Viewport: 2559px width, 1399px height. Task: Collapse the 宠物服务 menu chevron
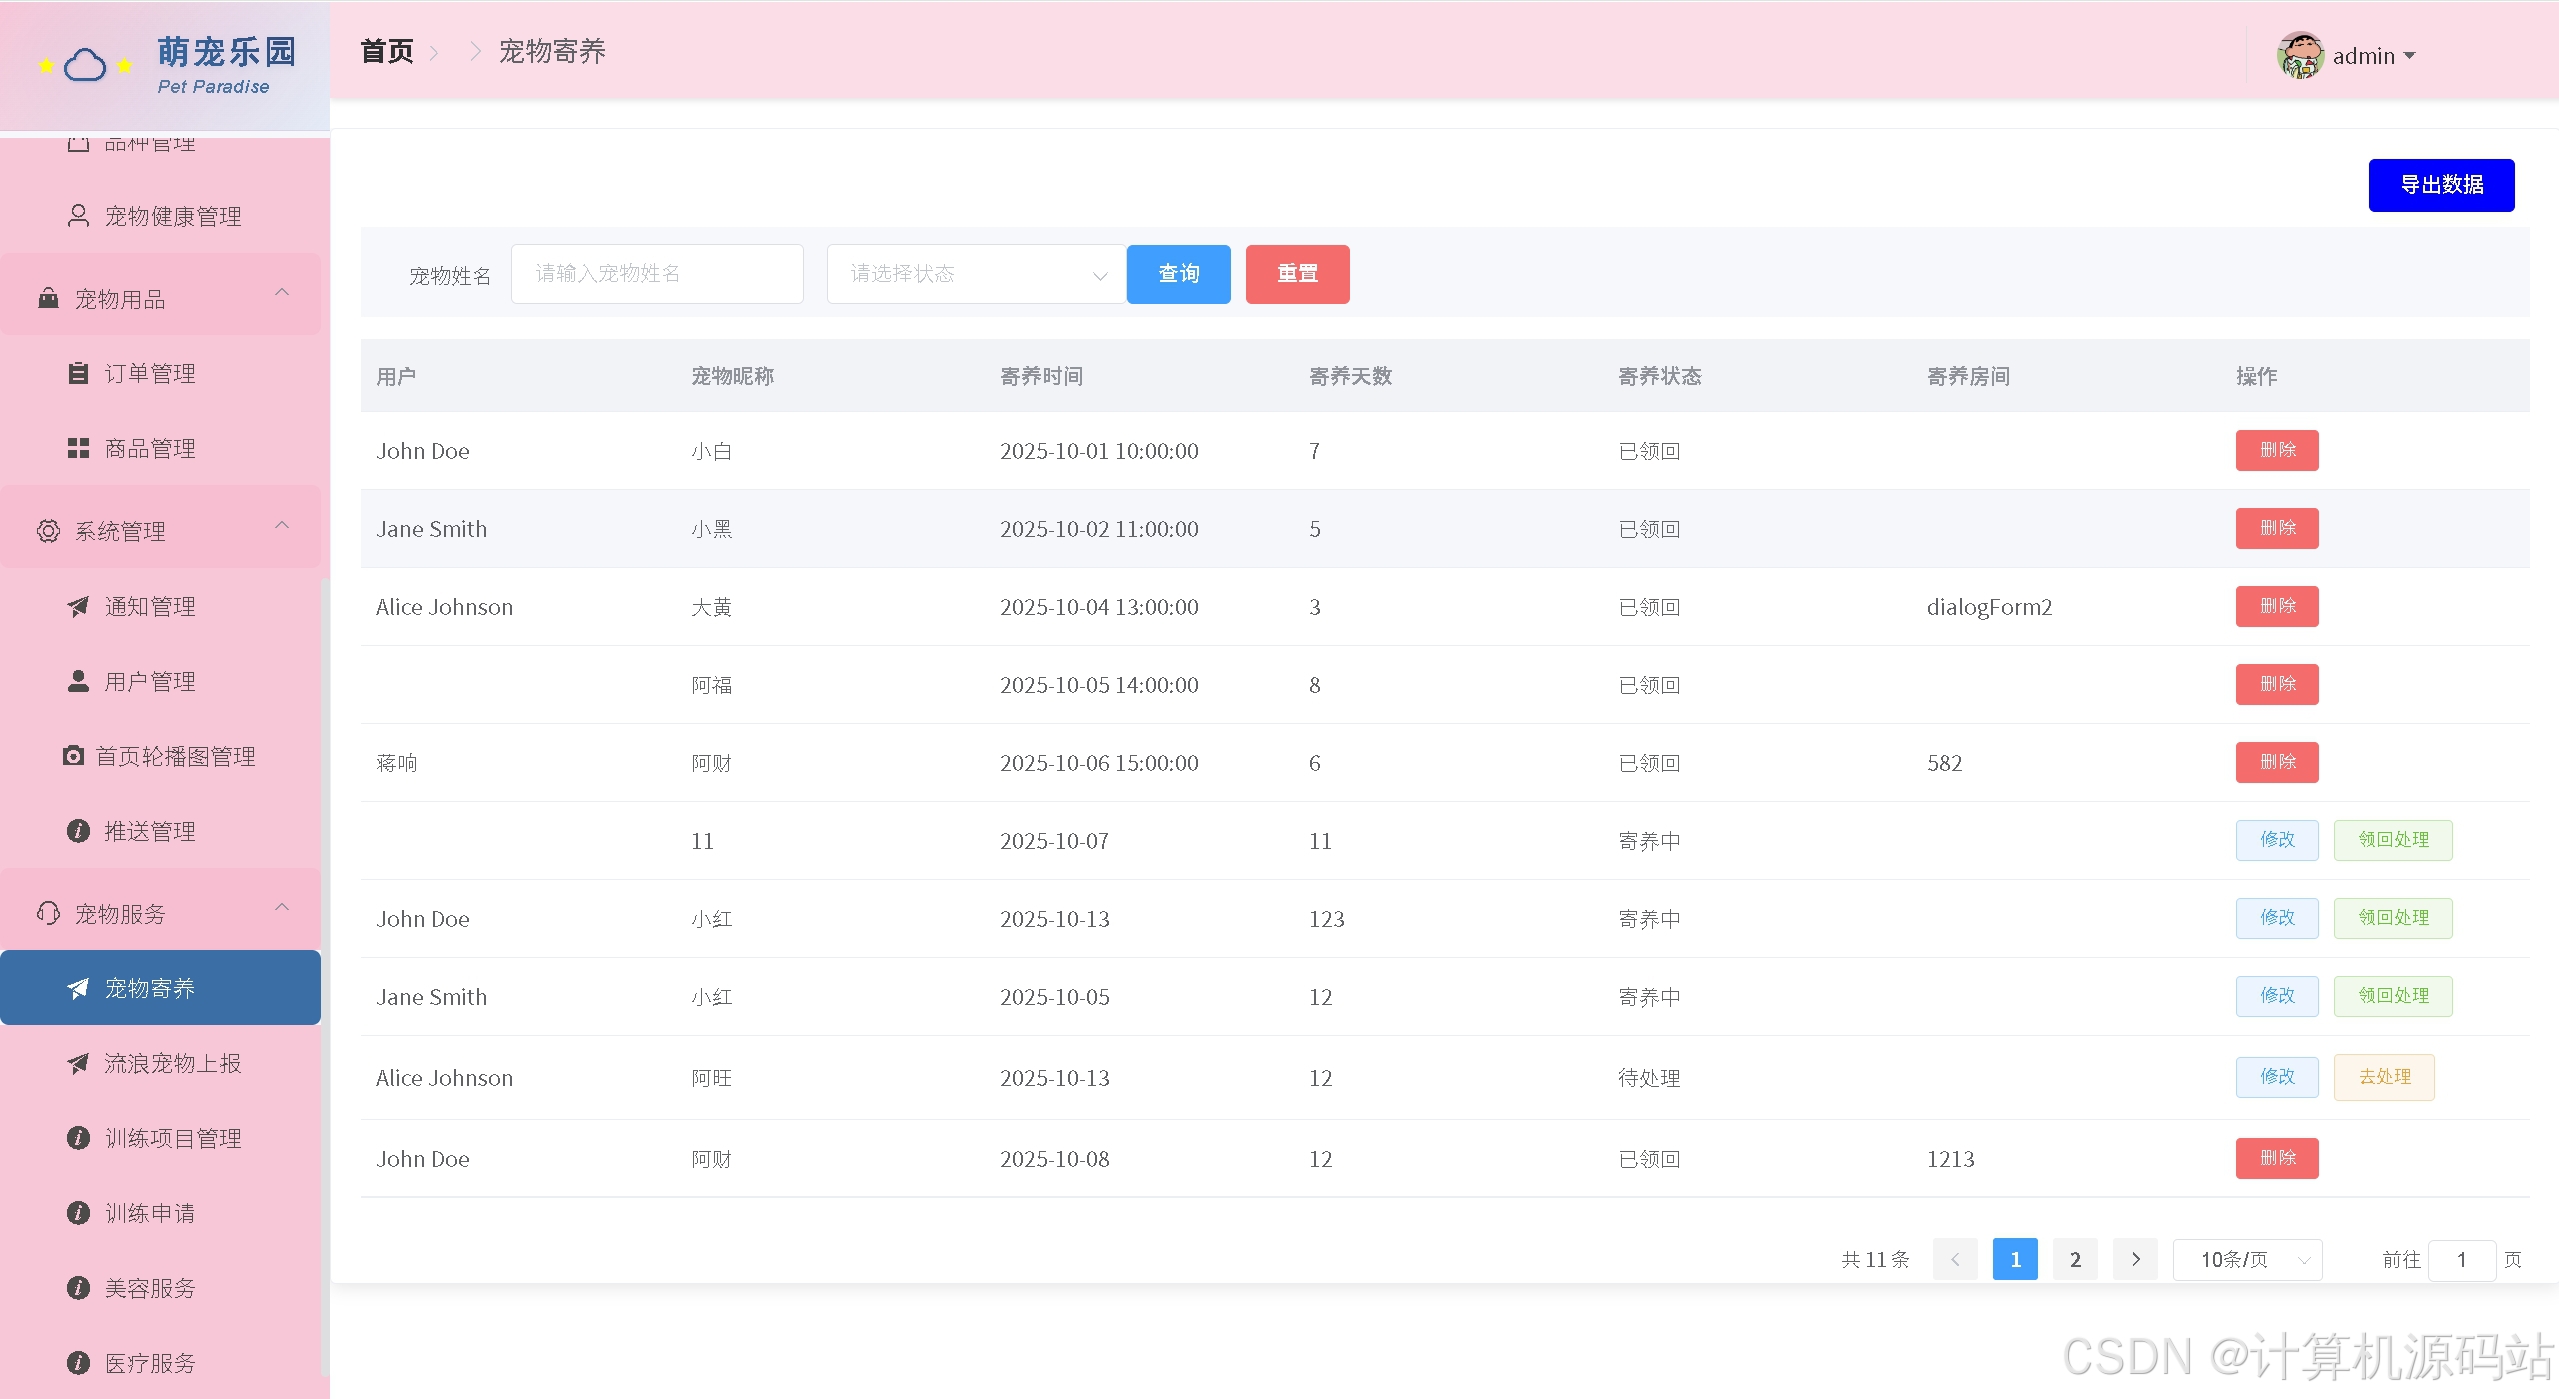click(282, 907)
